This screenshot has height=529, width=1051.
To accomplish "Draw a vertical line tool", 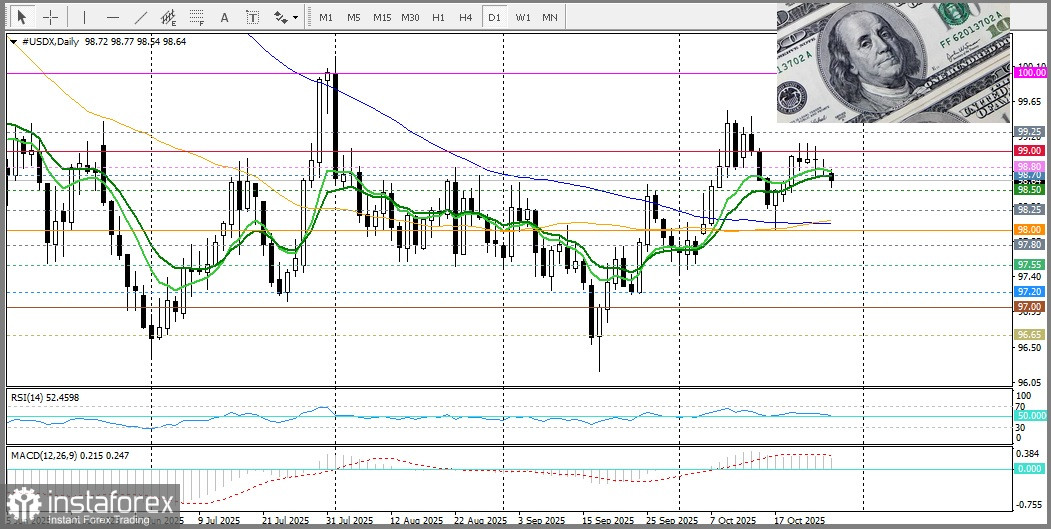I will (84, 17).
